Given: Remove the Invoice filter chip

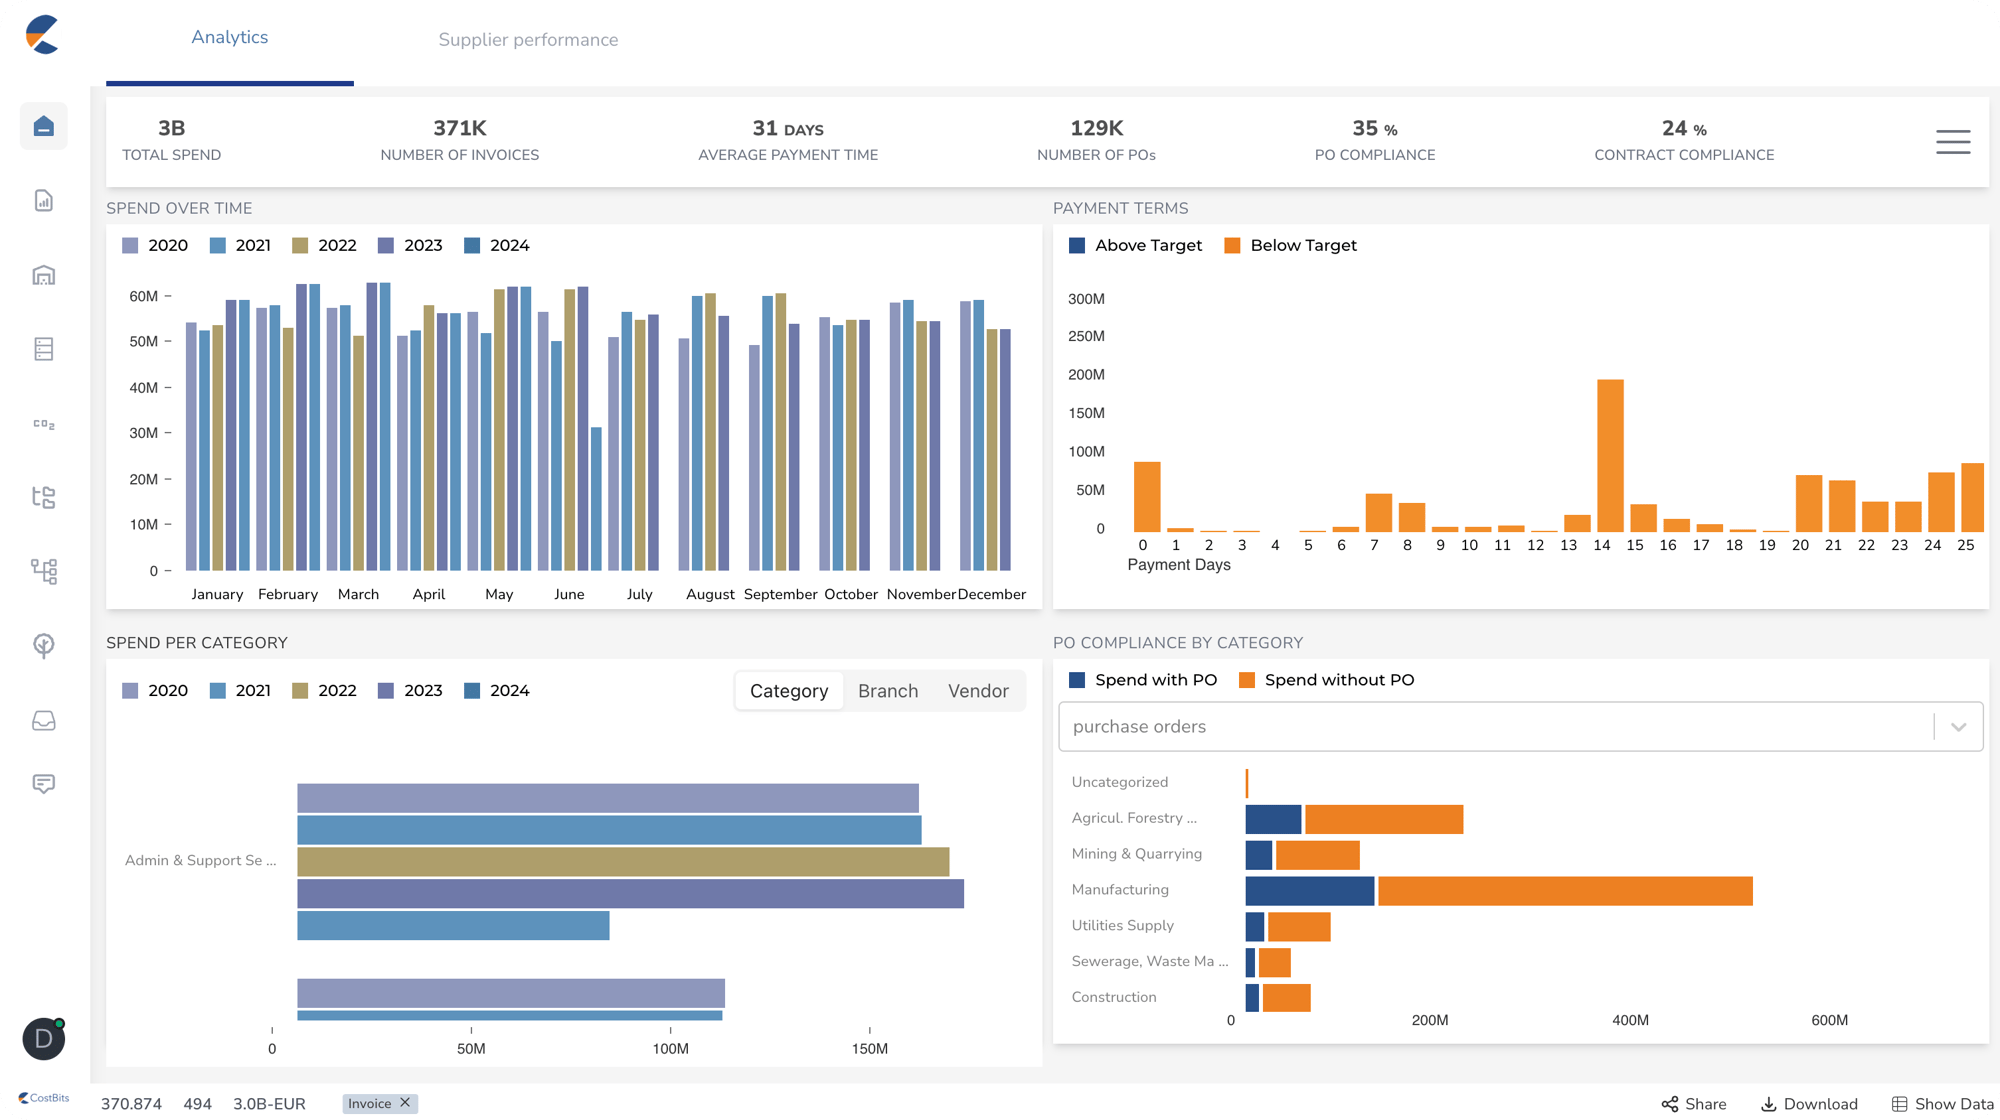Looking at the screenshot, I should tap(405, 1103).
